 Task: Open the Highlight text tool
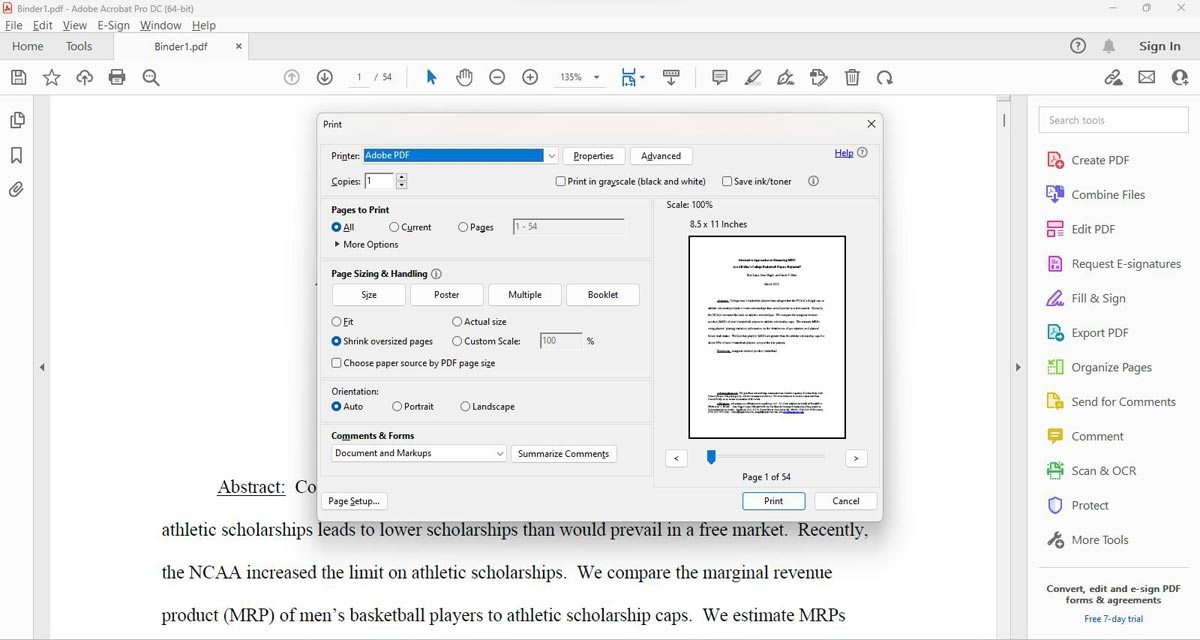753,77
